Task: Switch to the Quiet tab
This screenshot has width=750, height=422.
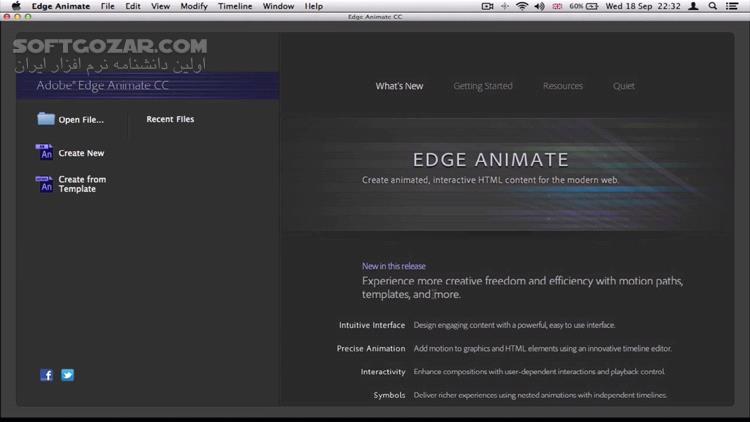Action: pos(624,86)
